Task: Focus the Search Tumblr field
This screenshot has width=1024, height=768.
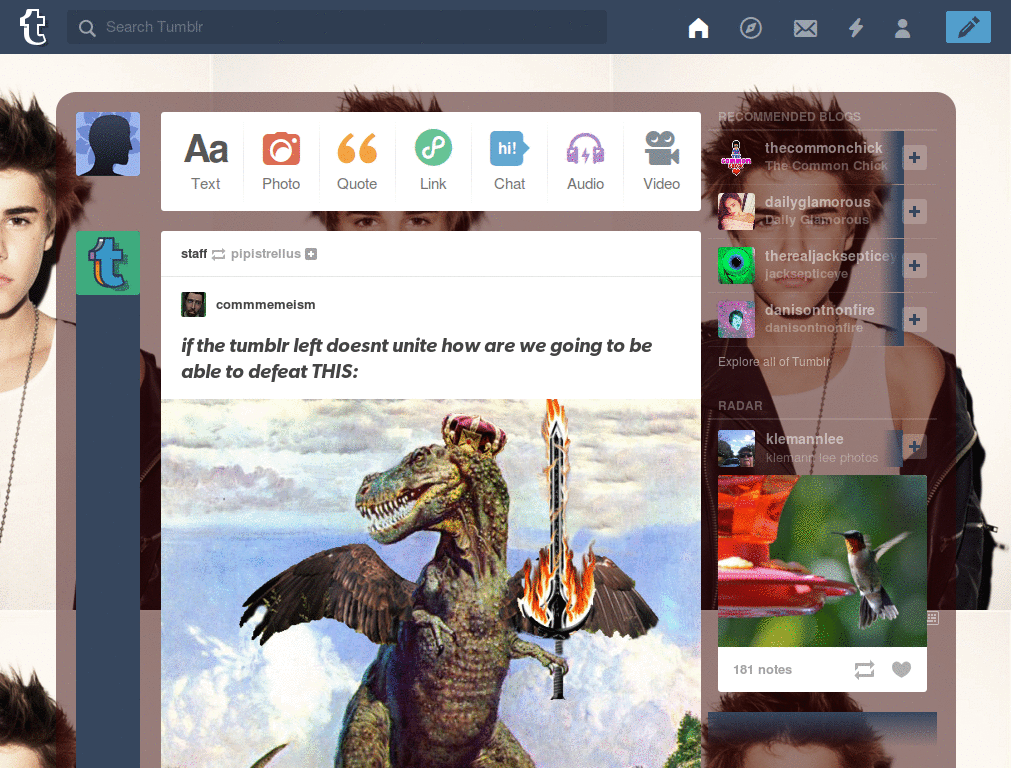Action: pyautogui.click(x=337, y=27)
